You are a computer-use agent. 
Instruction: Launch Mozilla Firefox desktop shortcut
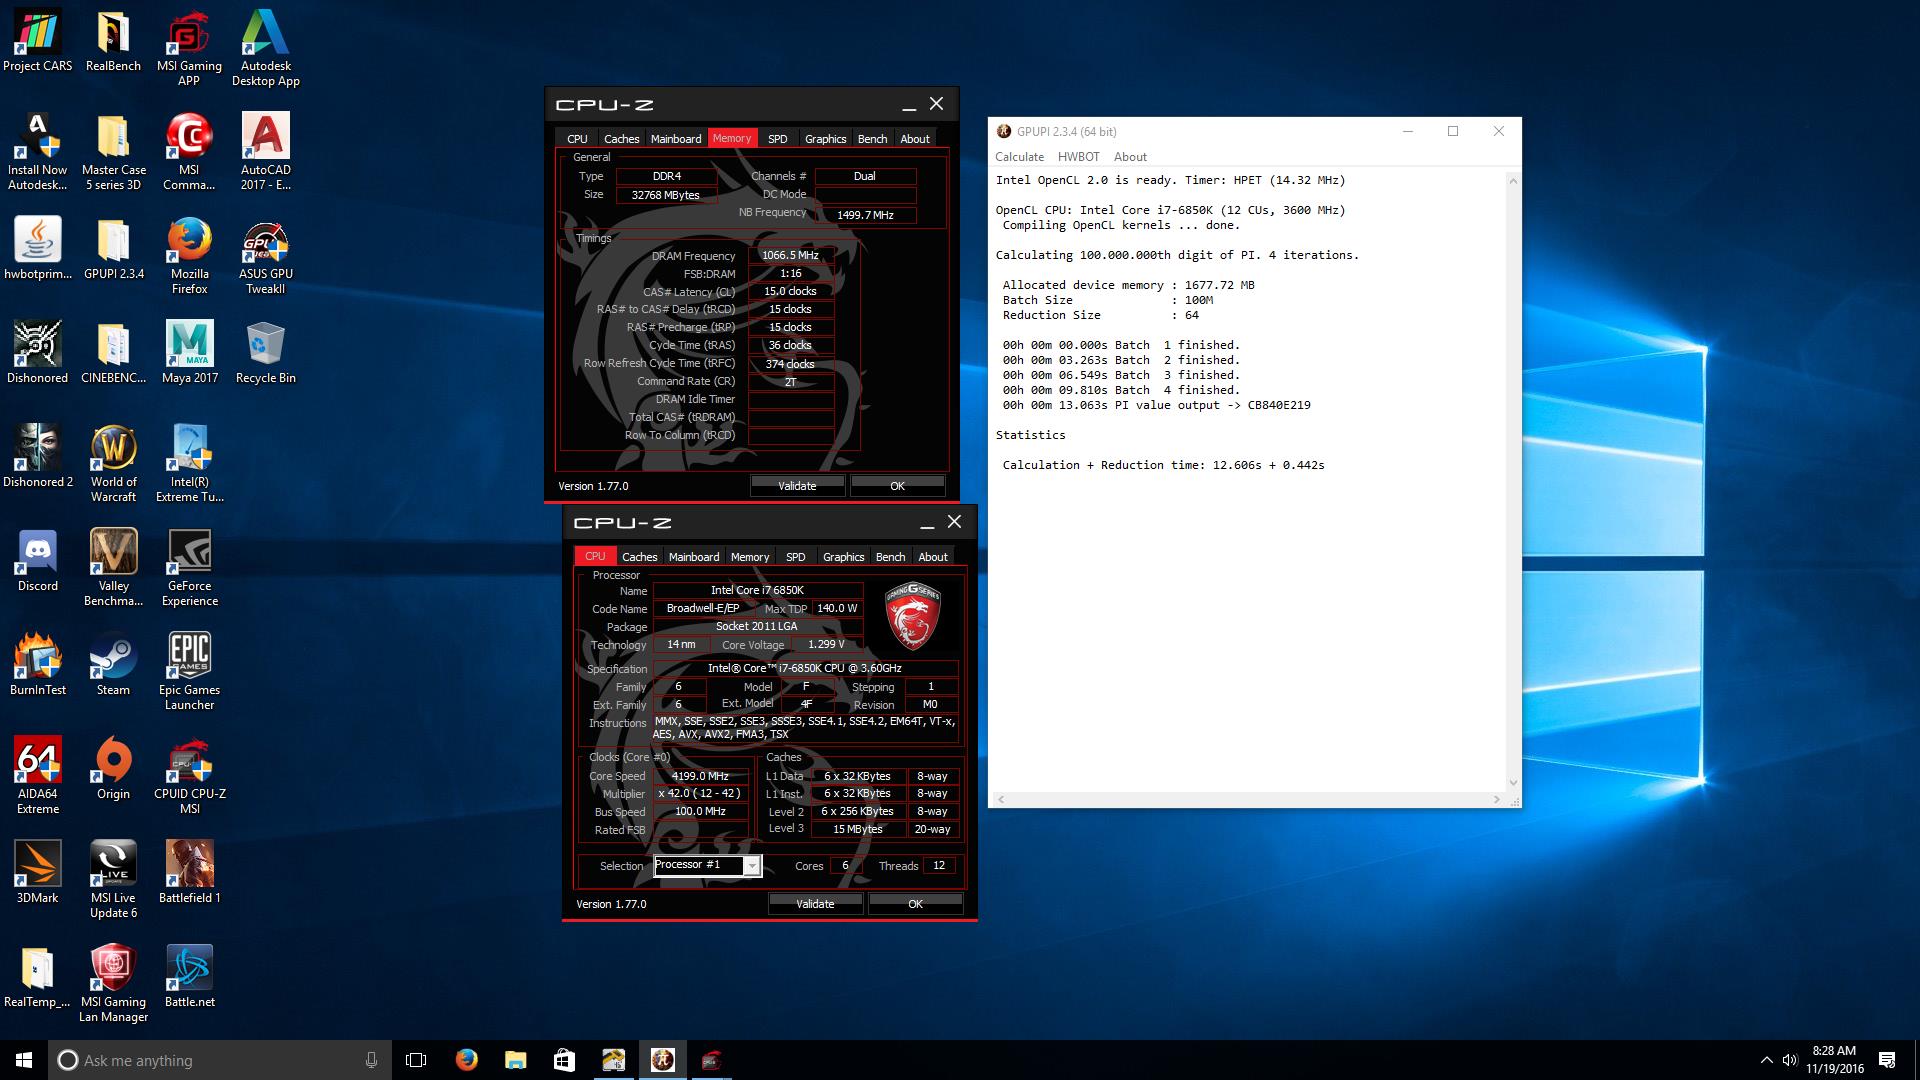189,256
